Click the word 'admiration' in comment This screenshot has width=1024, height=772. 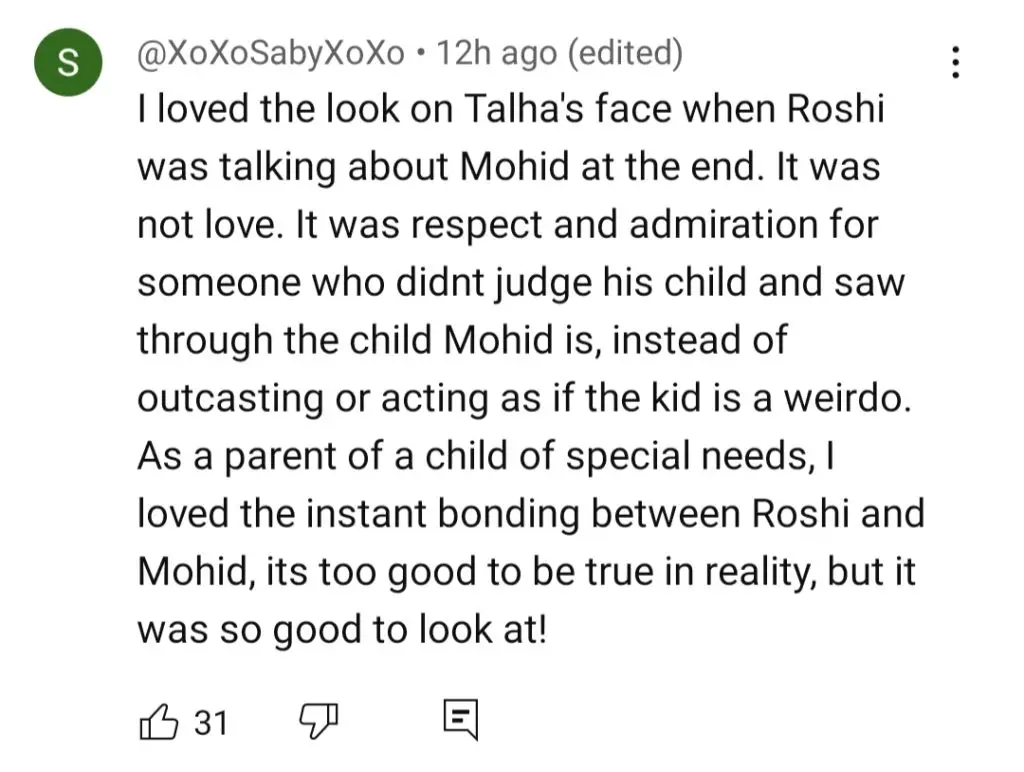(x=725, y=225)
